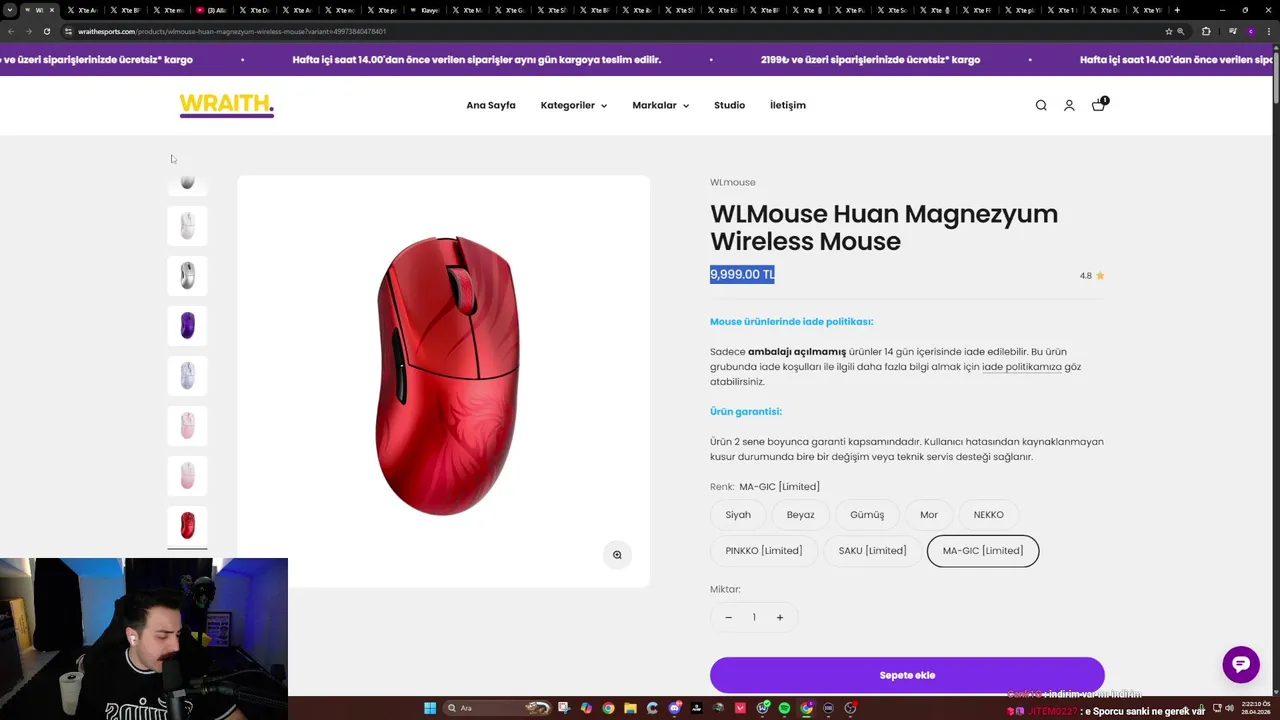This screenshot has width=1280, height=720.
Task: Bookmark this page with star icon
Action: click(x=1168, y=31)
